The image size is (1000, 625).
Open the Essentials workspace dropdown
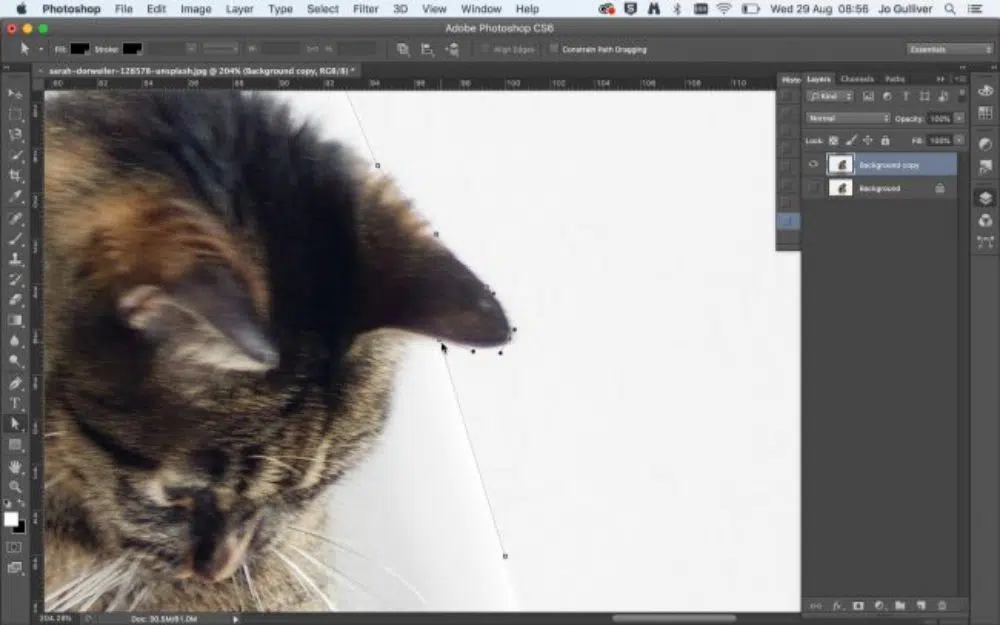click(949, 49)
